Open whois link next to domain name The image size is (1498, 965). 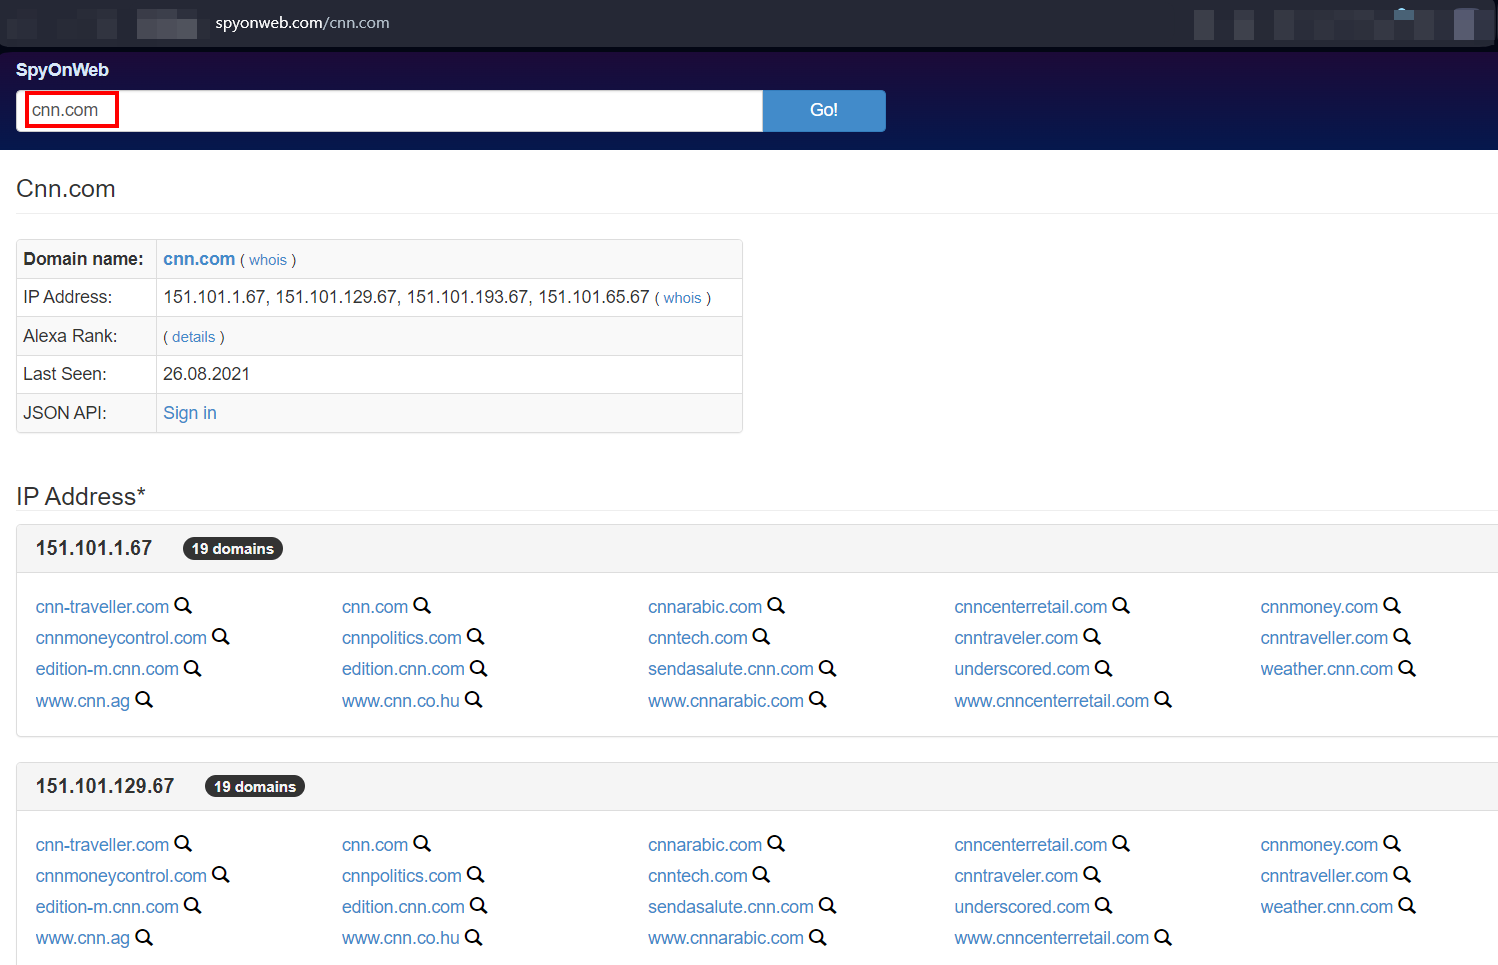click(x=268, y=260)
